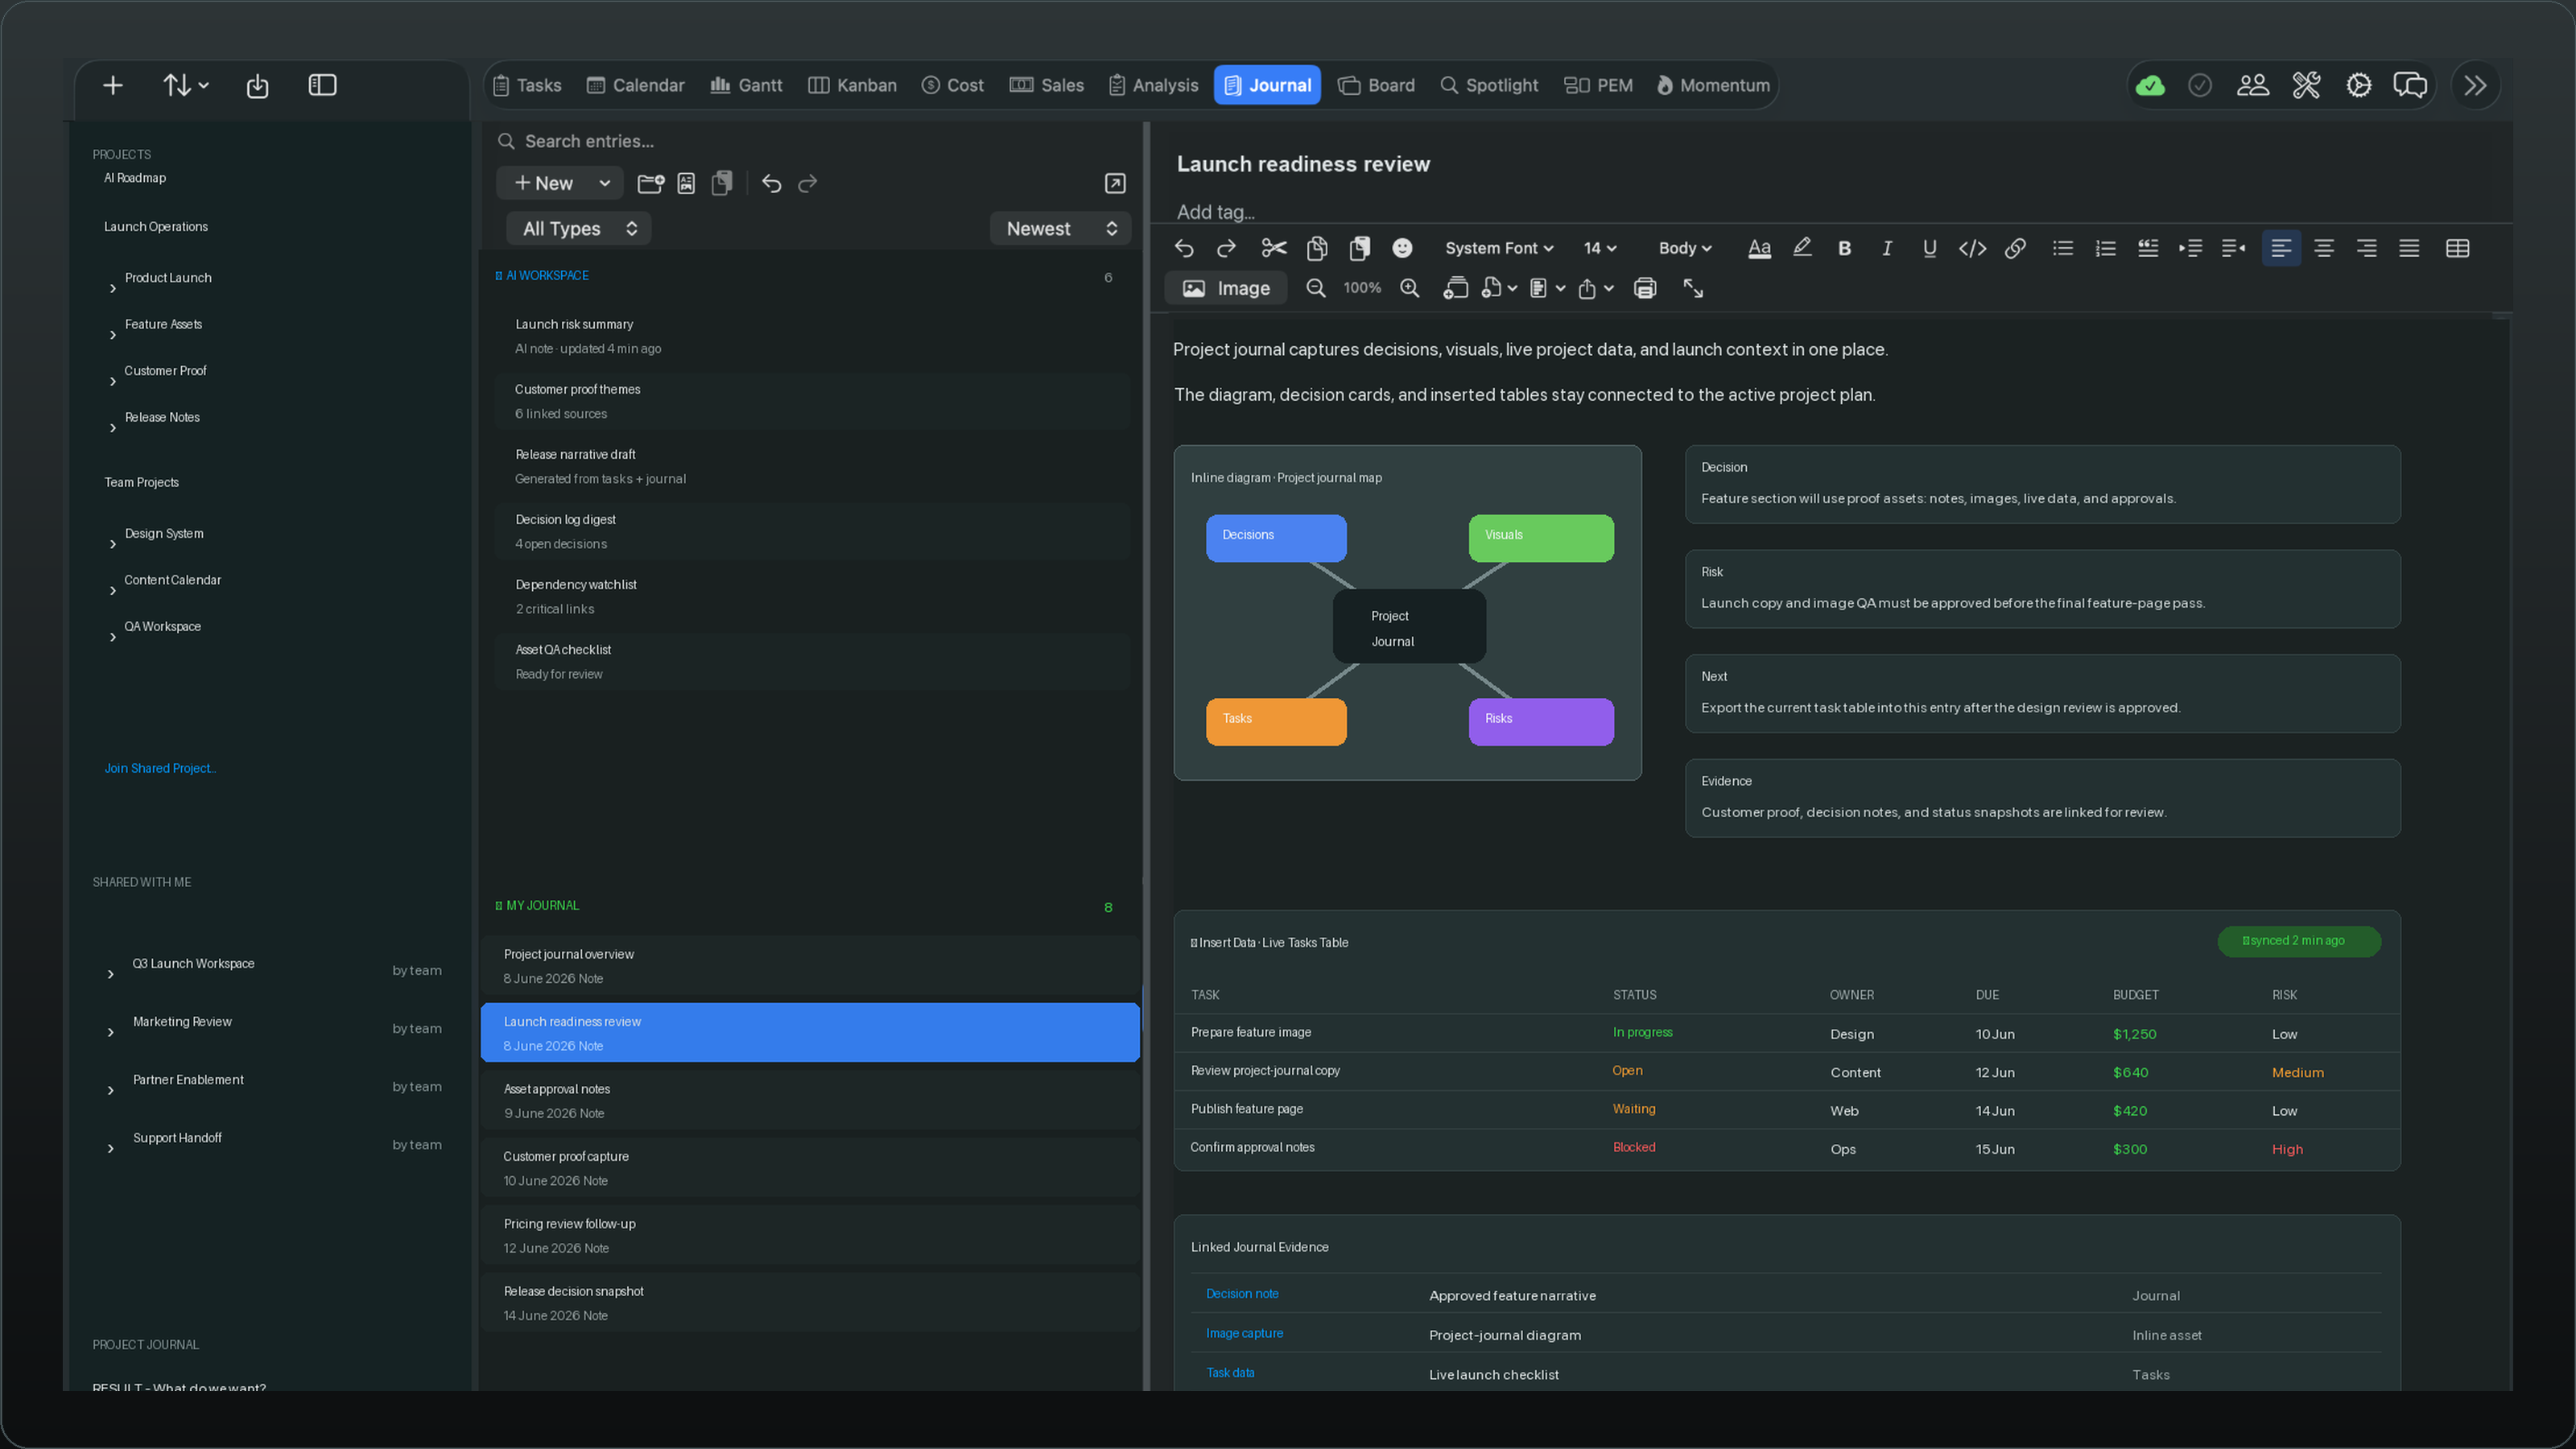Switch to the Kanban tab
The image size is (2576, 1449).
(x=852, y=85)
